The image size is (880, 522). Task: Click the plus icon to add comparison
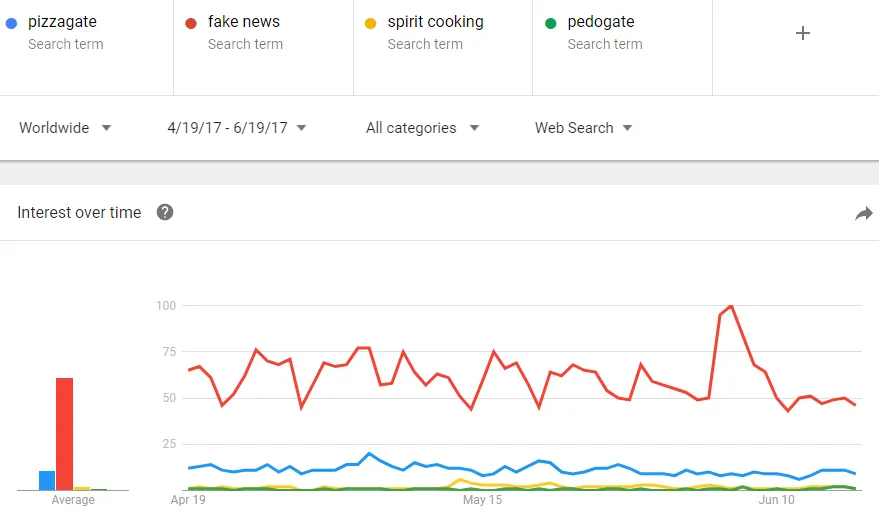[803, 33]
